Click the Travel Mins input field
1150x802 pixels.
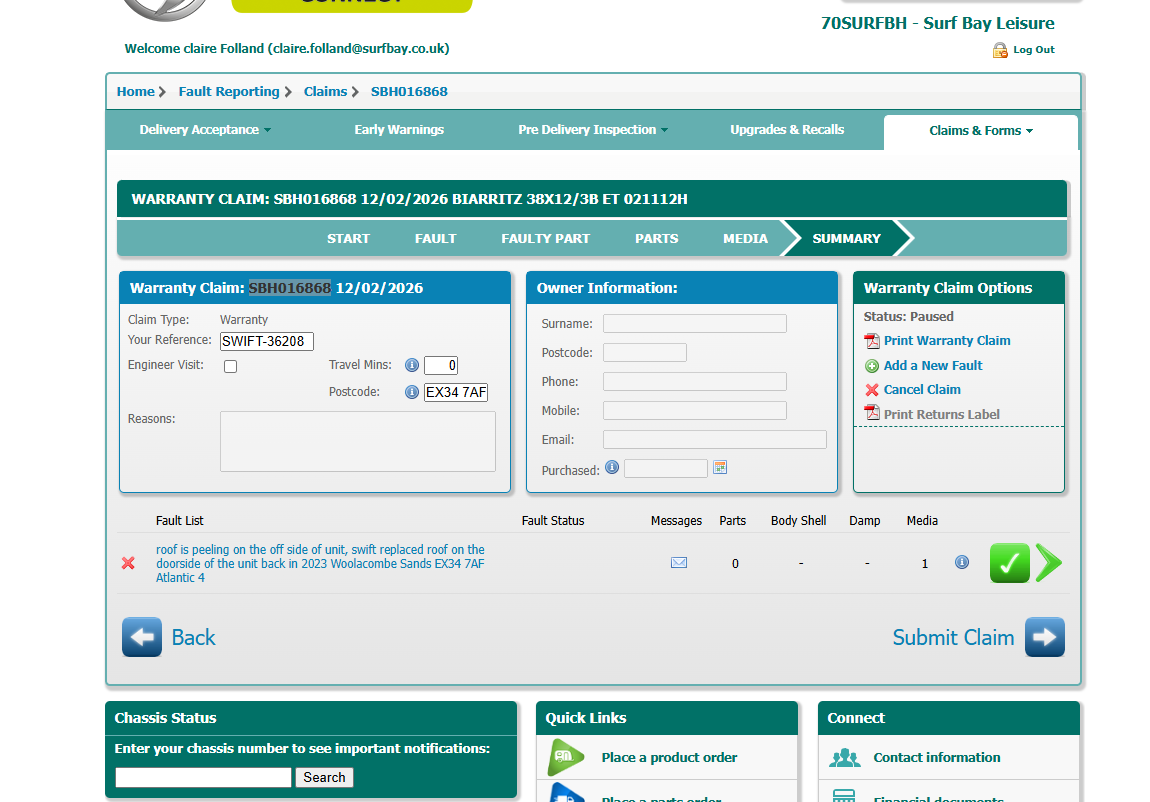click(x=441, y=365)
